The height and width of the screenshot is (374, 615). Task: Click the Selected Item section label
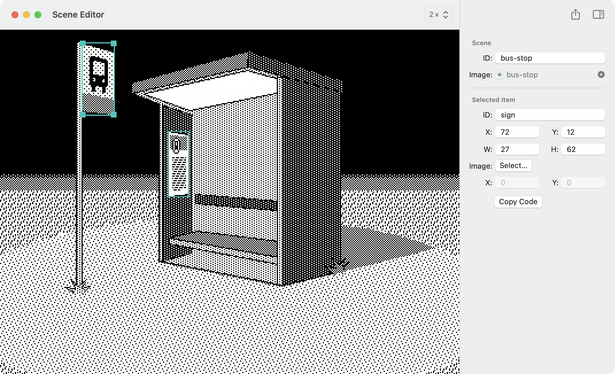[x=493, y=100]
